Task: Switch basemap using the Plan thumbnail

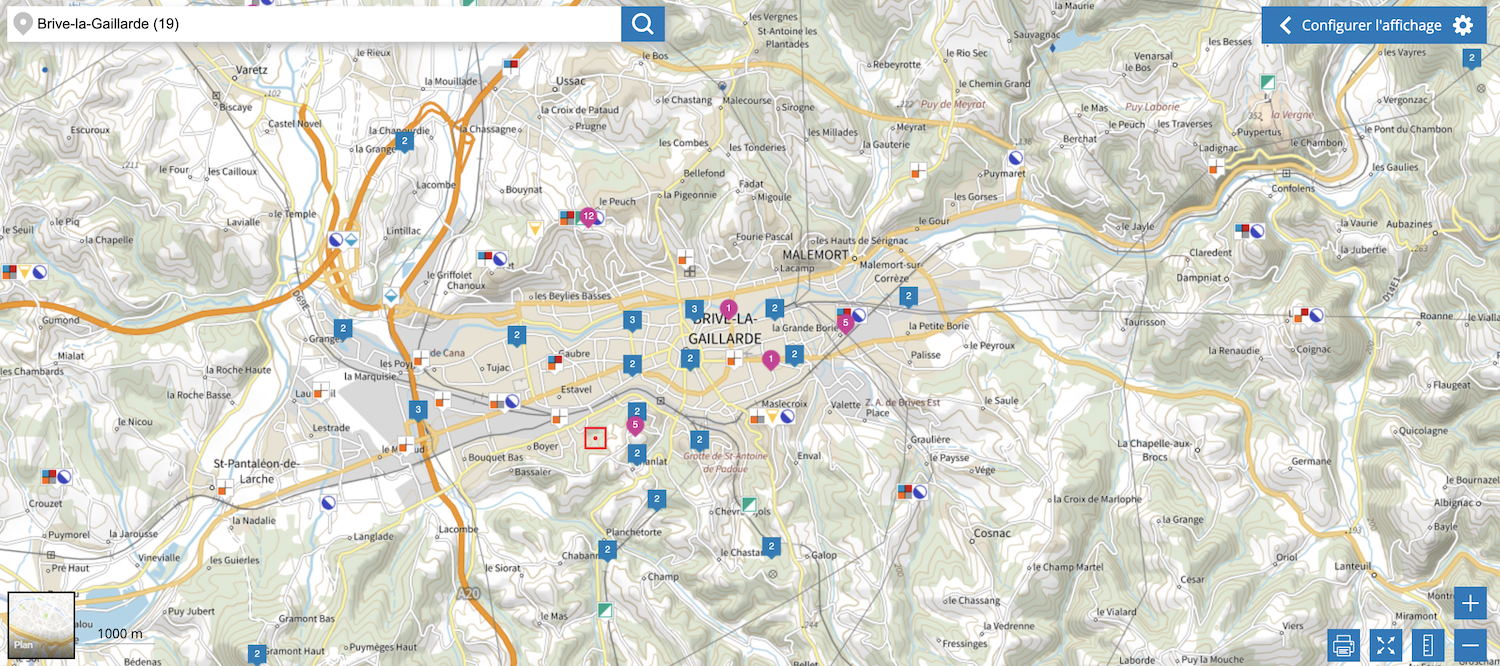Action: coord(41,625)
